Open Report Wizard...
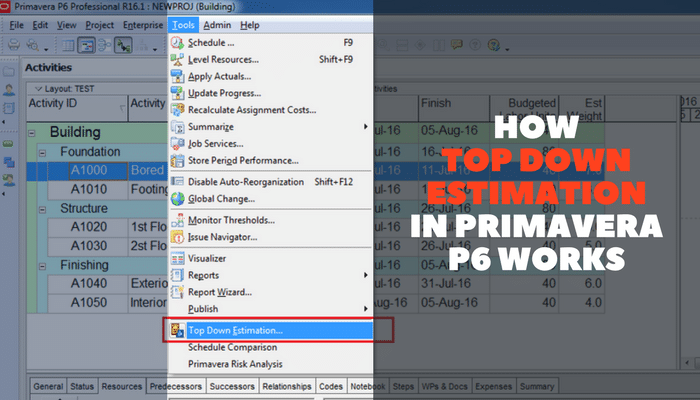The image size is (700, 400). point(270,292)
